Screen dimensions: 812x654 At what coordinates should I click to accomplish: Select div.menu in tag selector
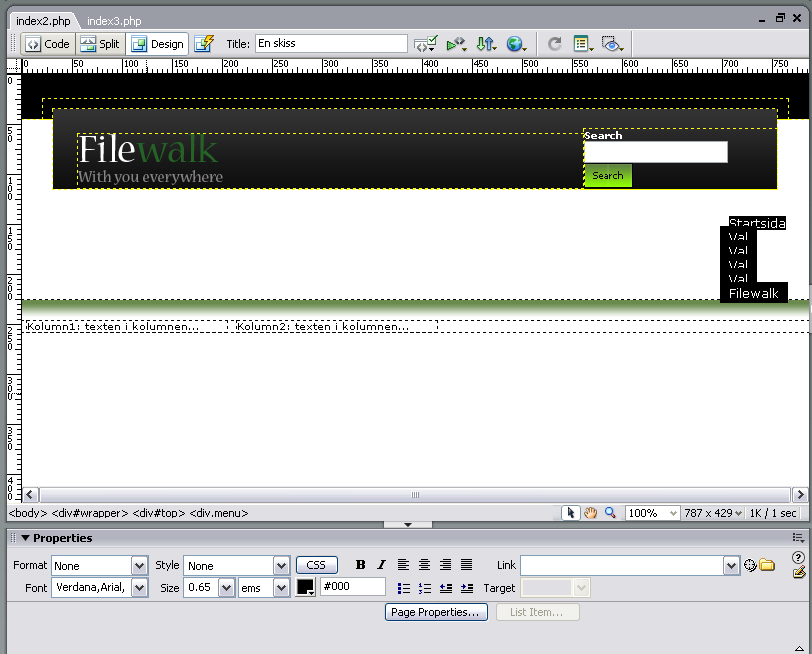[219, 513]
